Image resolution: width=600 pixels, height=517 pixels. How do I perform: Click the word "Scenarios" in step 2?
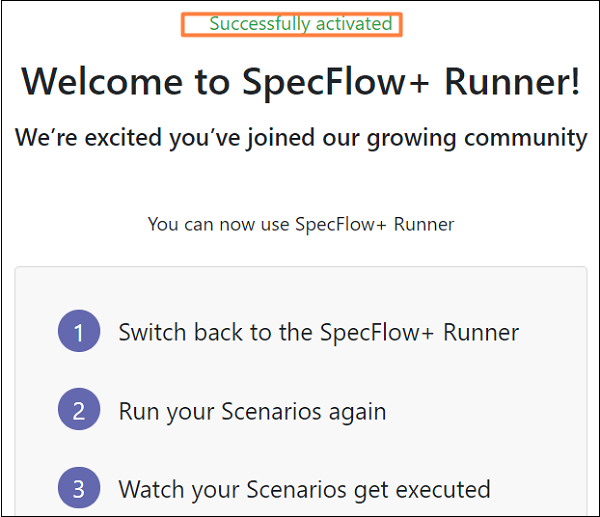pyautogui.click(x=273, y=411)
